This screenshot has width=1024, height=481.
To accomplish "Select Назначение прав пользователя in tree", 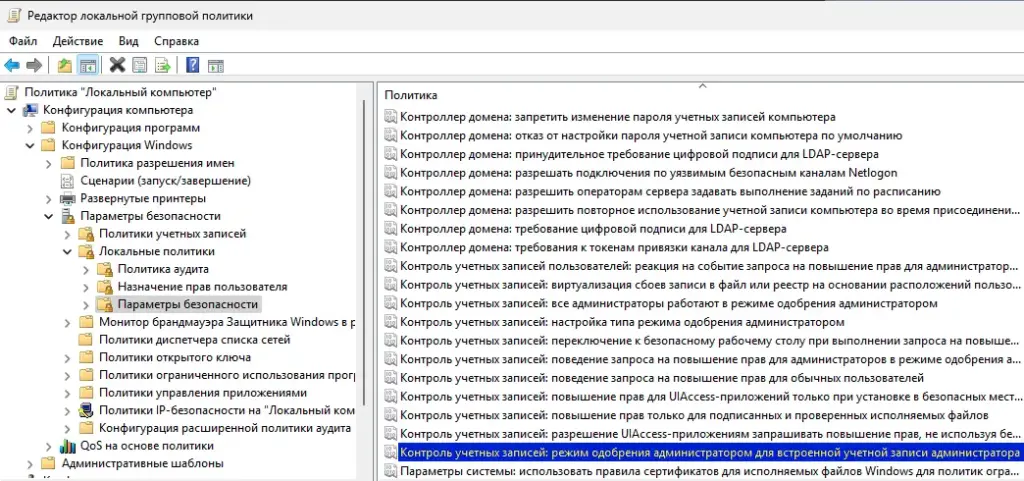I will [201, 287].
